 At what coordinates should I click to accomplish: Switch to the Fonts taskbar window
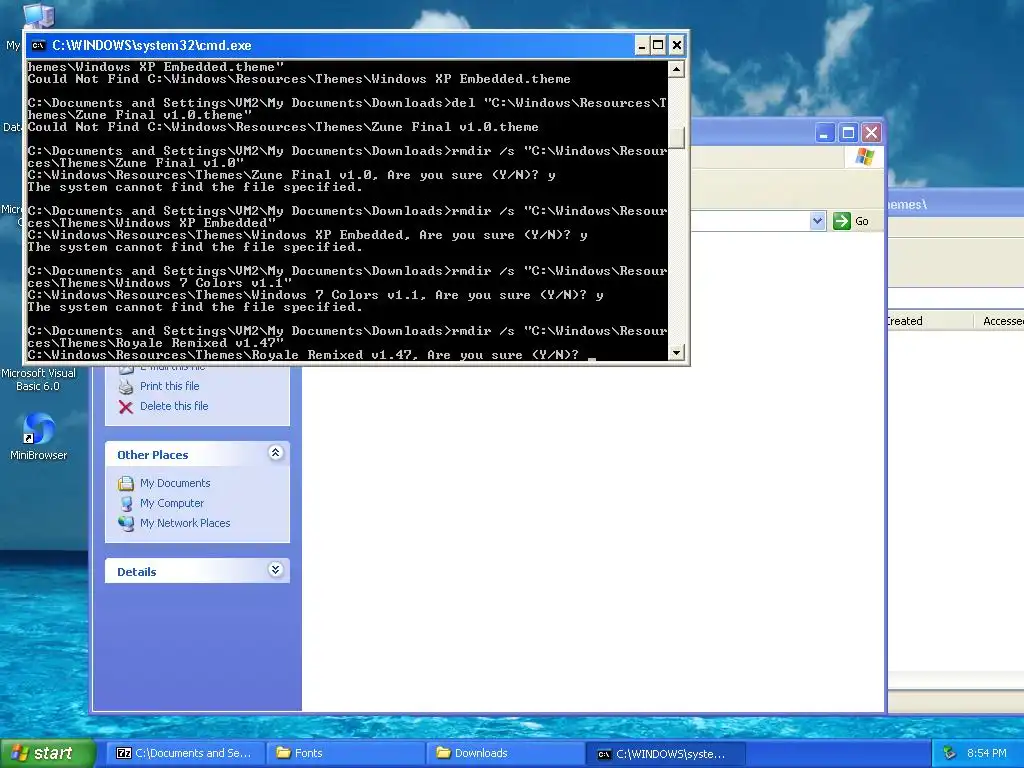[x=345, y=753]
